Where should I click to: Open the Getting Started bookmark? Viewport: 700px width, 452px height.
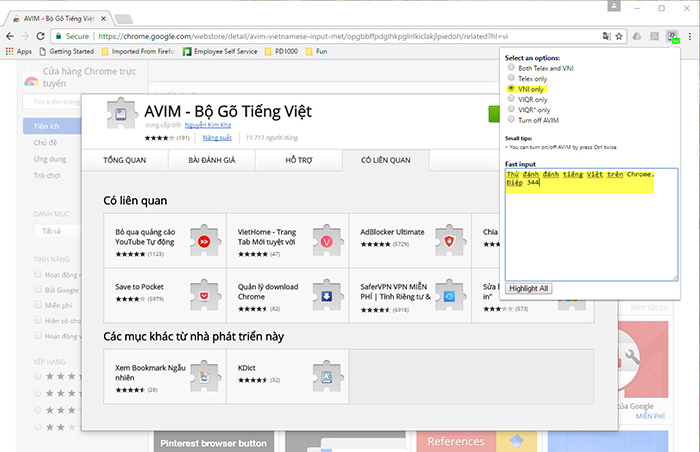[x=67, y=51]
